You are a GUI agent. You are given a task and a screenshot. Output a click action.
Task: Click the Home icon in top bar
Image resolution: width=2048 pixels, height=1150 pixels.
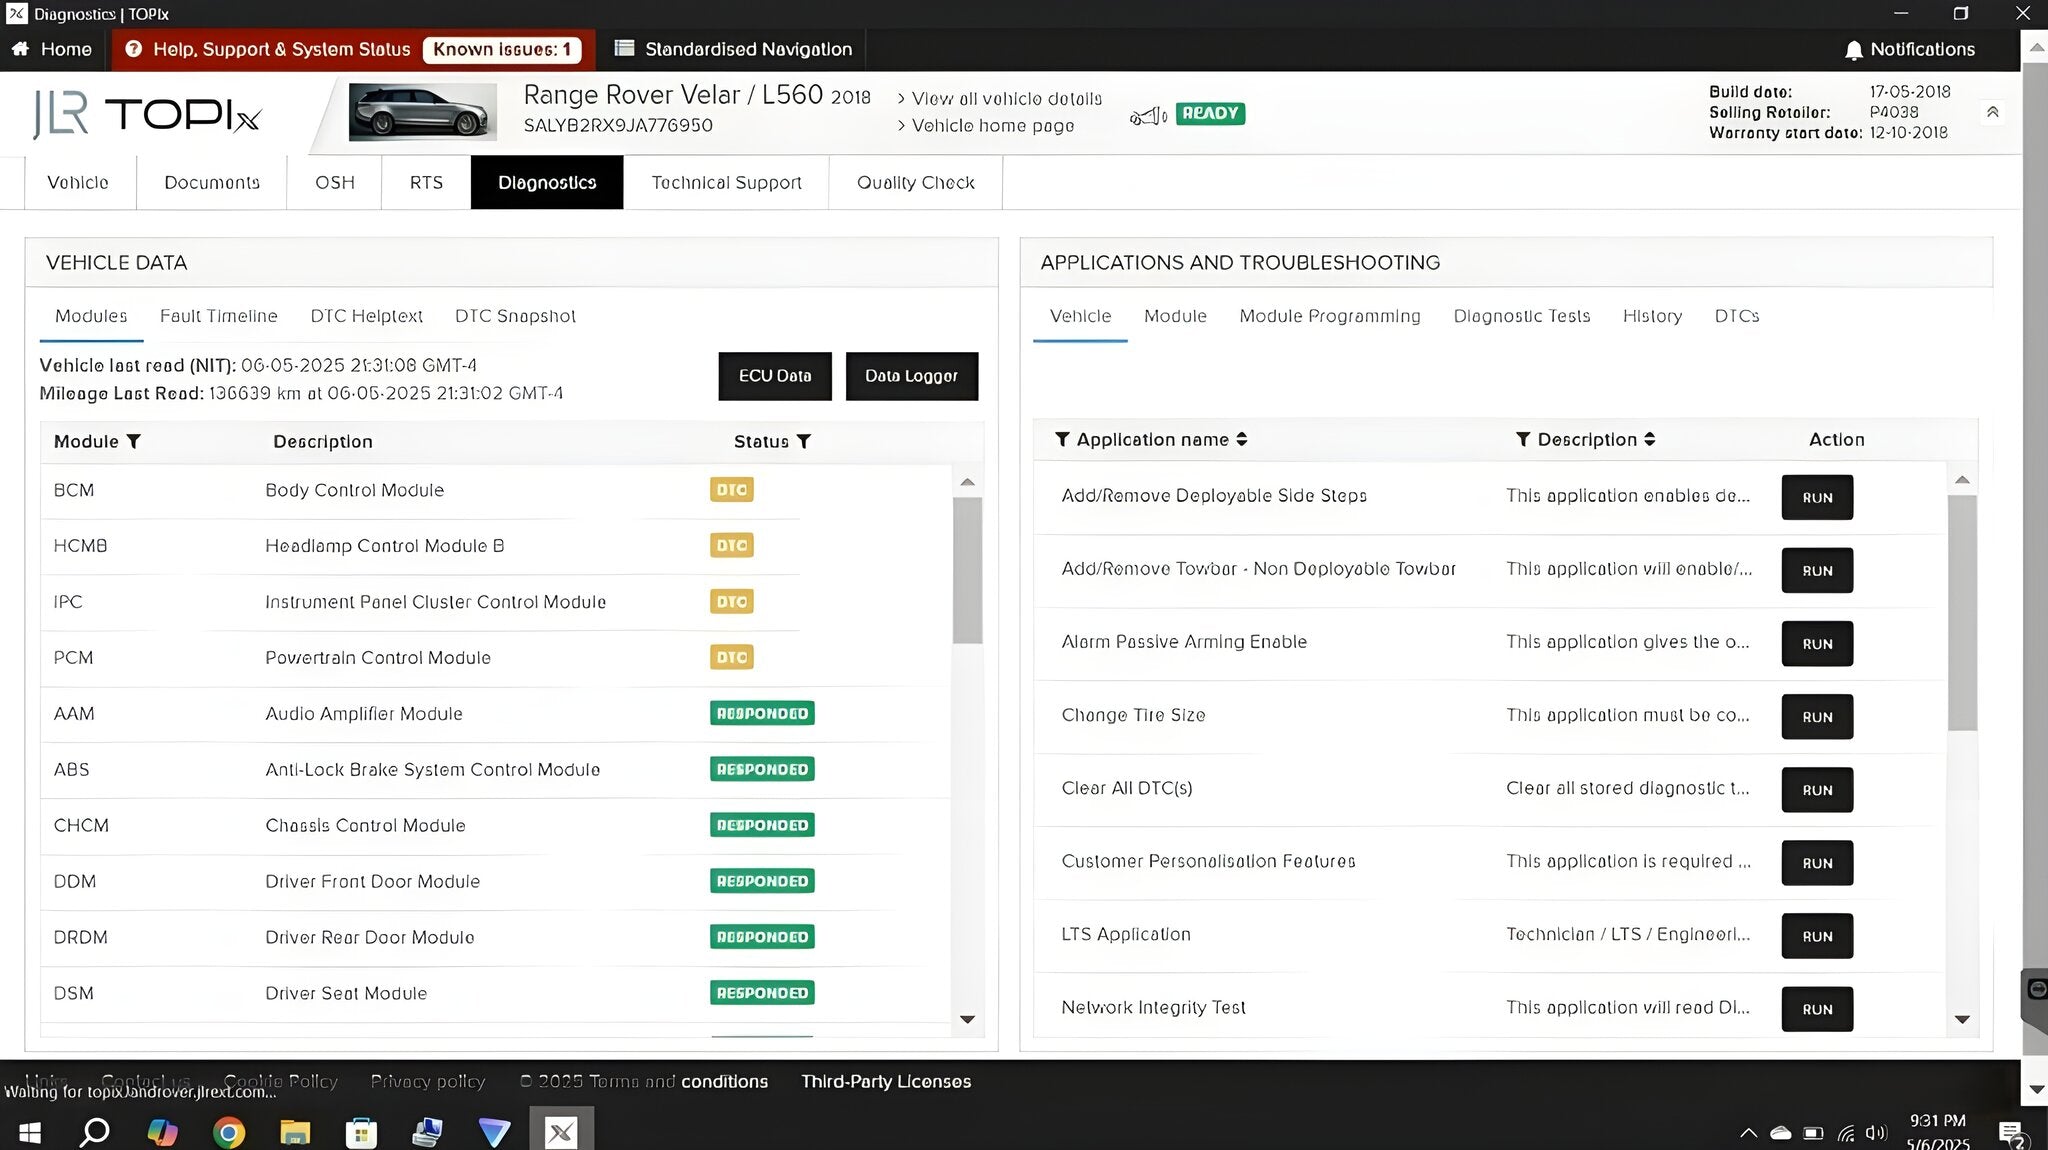(20, 49)
